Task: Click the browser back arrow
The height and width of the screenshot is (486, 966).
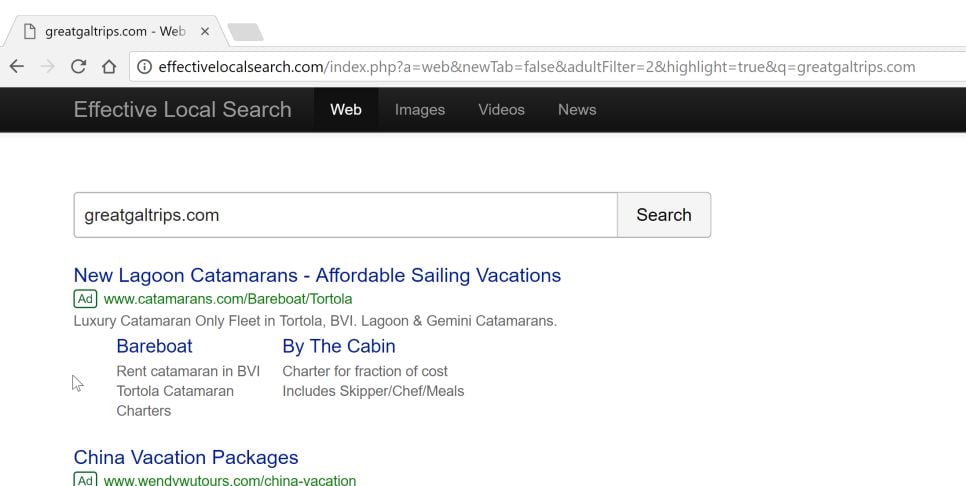Action: pyautogui.click(x=16, y=67)
